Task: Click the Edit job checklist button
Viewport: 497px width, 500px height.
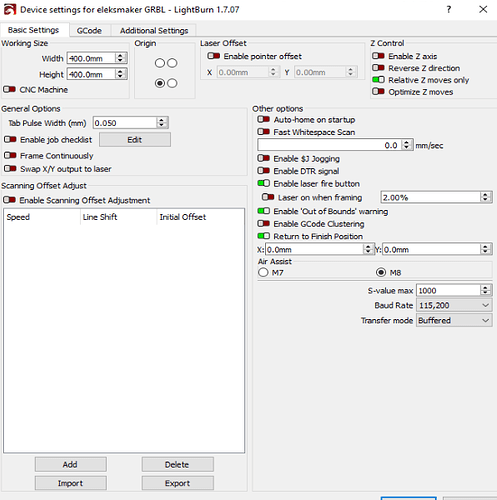Action: [135, 140]
